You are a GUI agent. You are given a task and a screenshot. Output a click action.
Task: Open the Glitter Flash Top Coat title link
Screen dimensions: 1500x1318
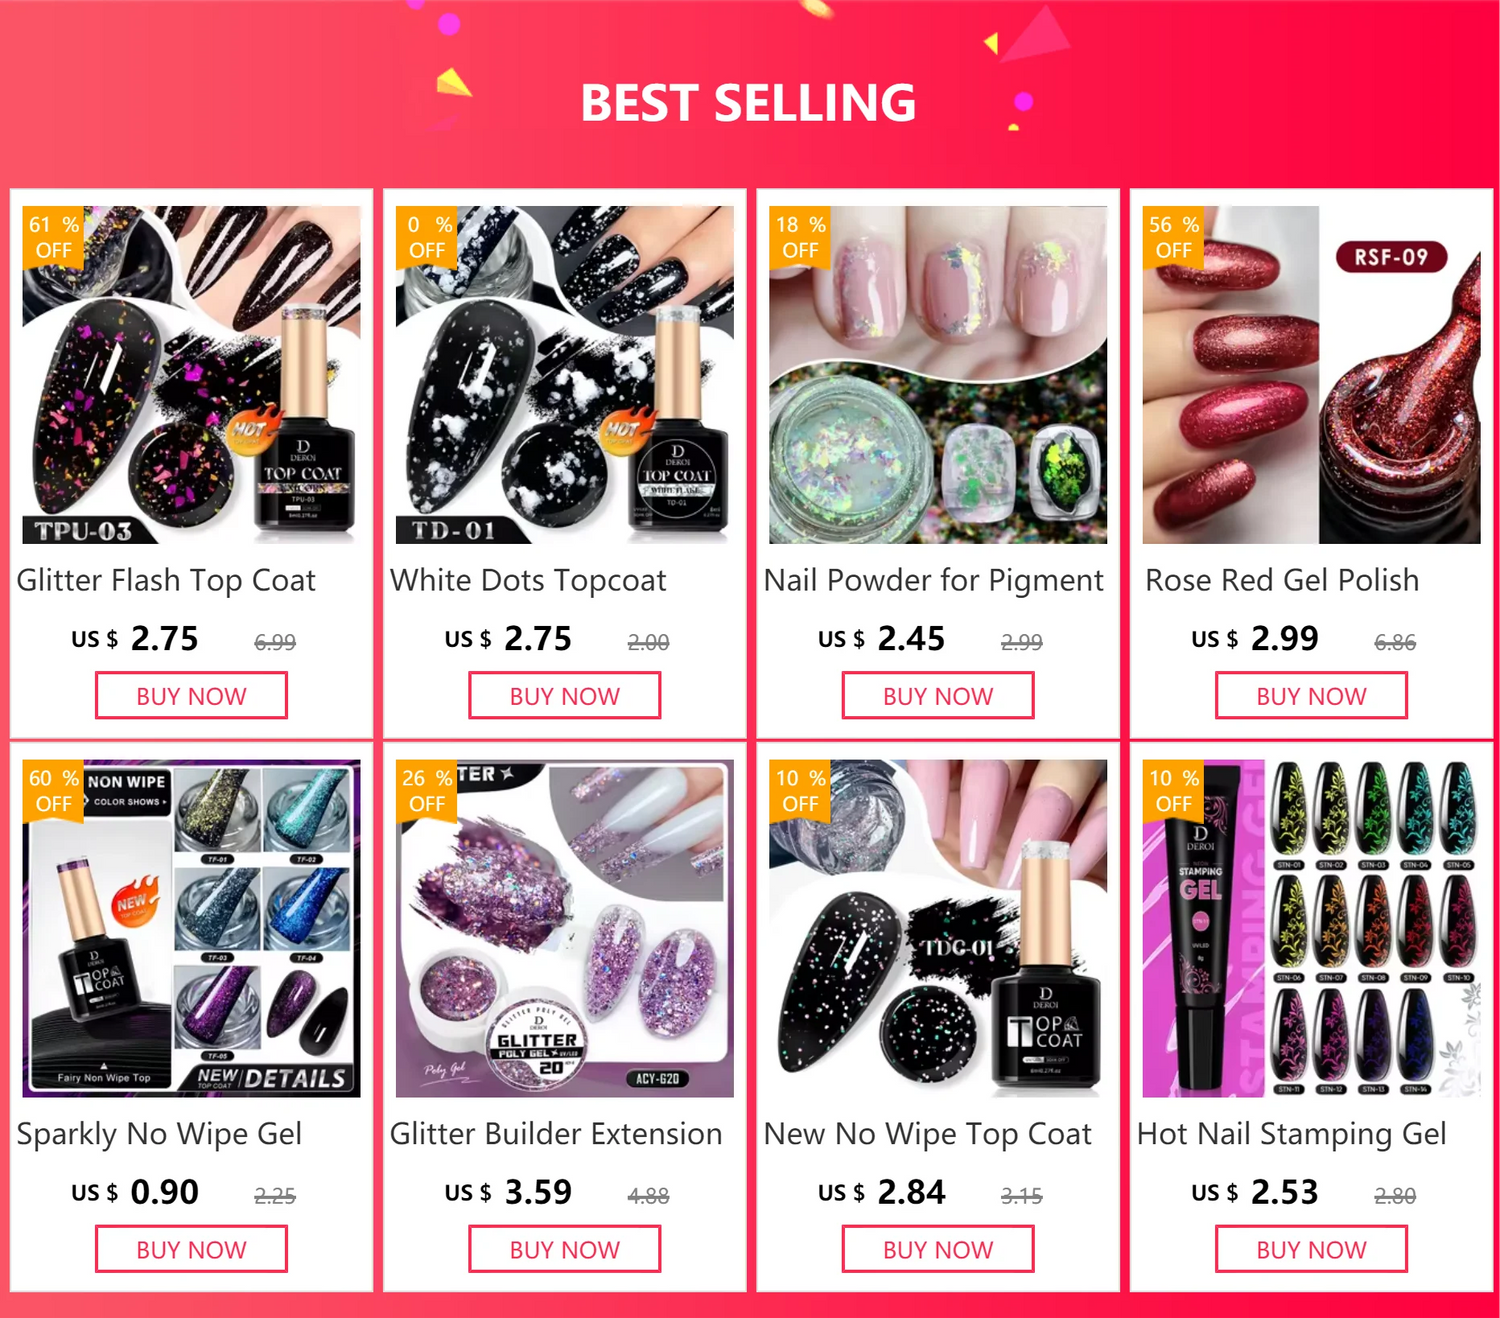[166, 580]
